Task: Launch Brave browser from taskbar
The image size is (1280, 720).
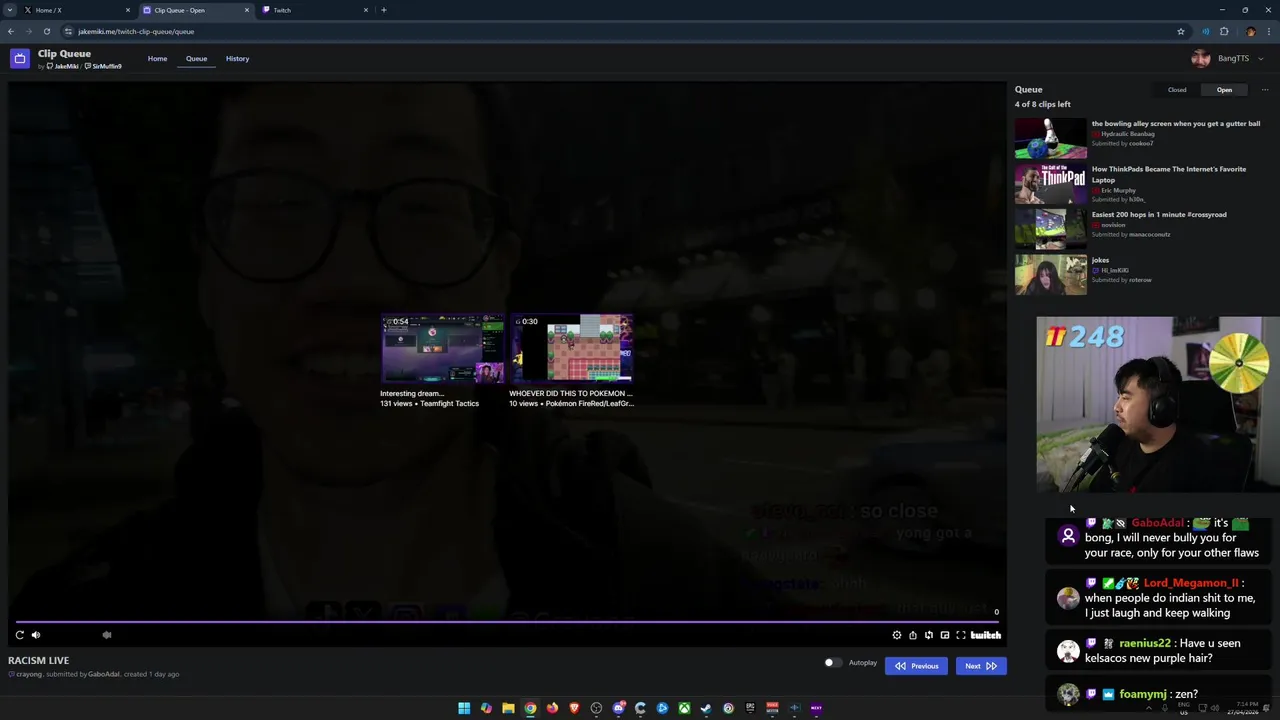Action: [574, 708]
